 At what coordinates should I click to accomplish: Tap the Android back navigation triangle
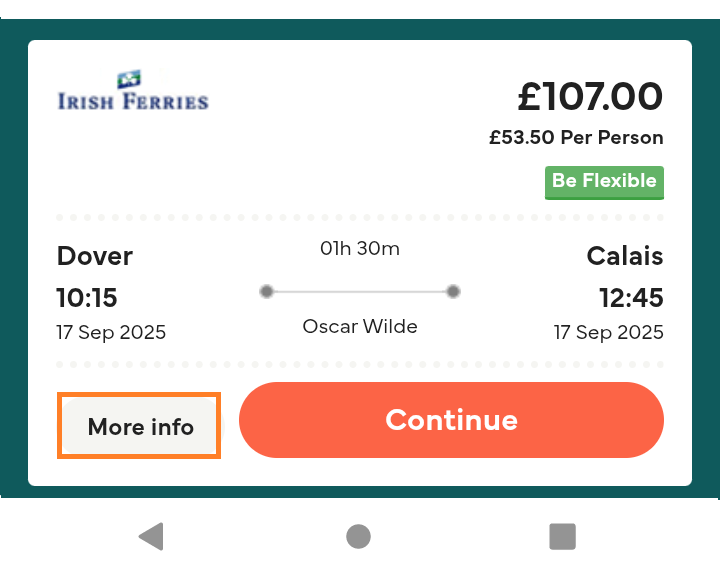point(152,536)
